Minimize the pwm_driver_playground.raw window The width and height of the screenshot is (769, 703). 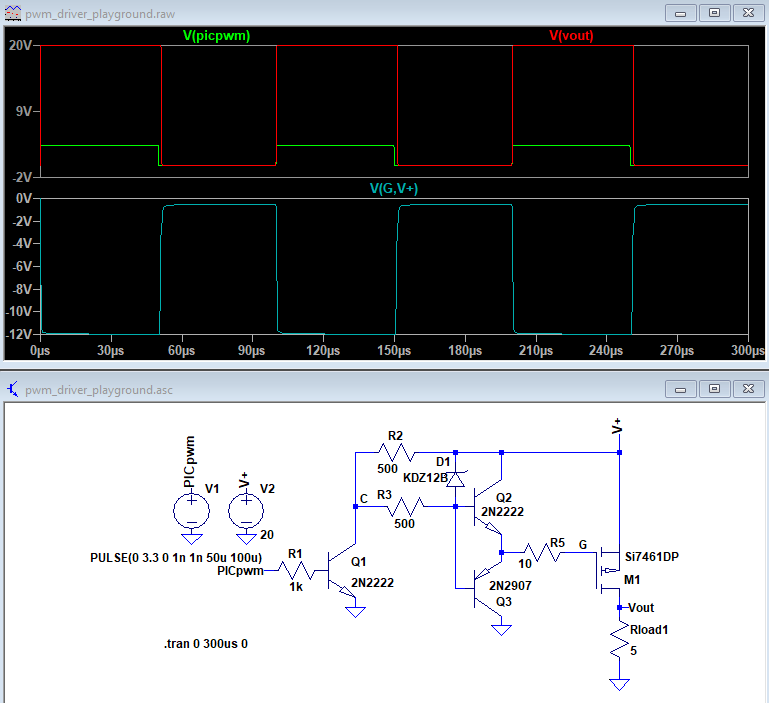click(680, 13)
